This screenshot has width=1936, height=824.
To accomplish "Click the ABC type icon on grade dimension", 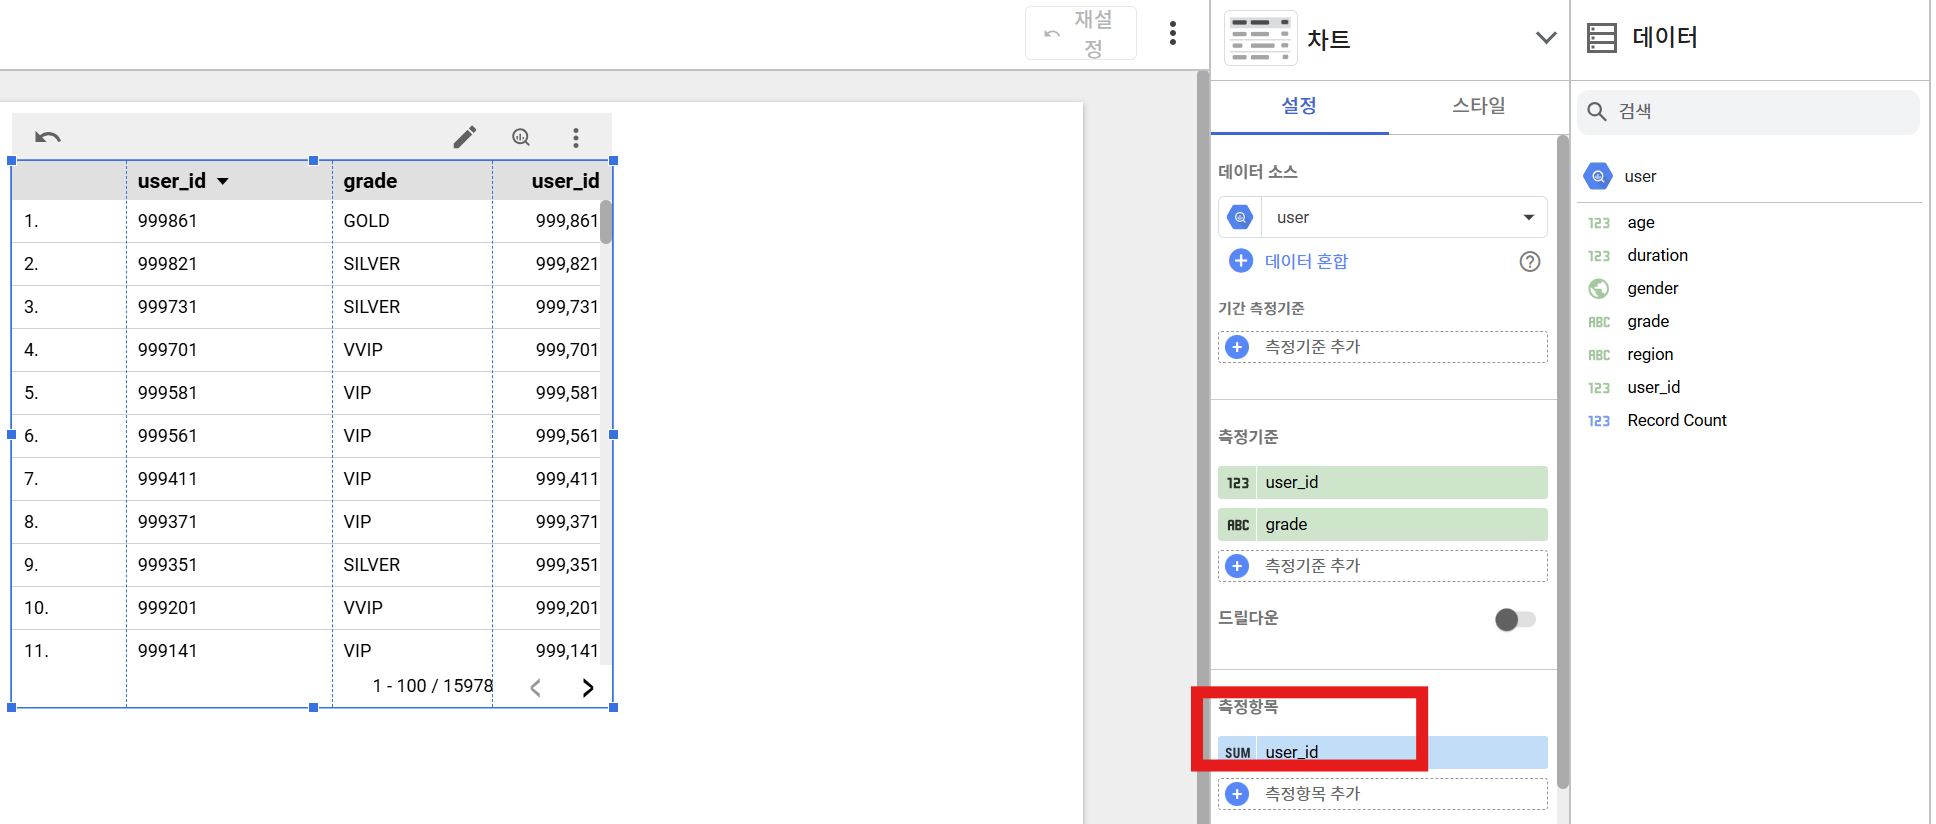I will click(x=1238, y=524).
